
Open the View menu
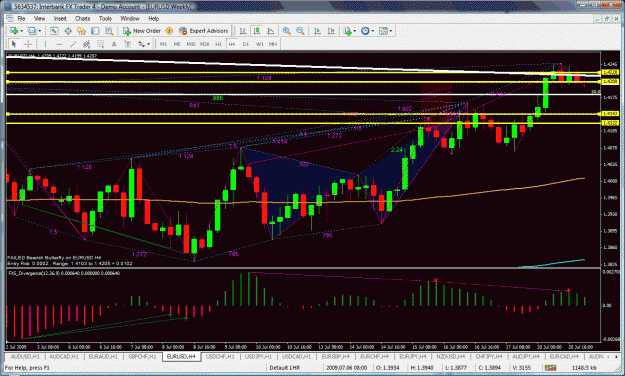tap(39, 18)
